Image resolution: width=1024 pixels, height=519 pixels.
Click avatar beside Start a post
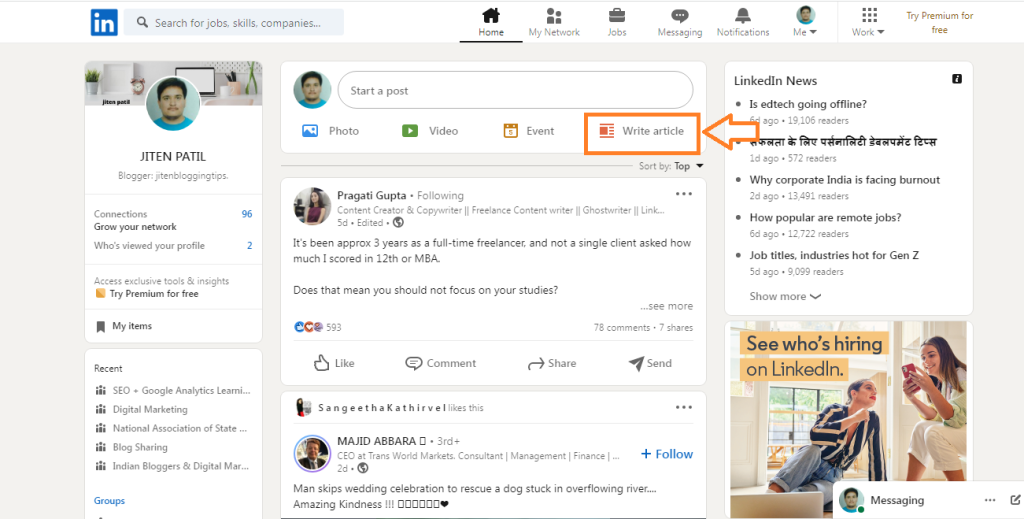tap(312, 90)
